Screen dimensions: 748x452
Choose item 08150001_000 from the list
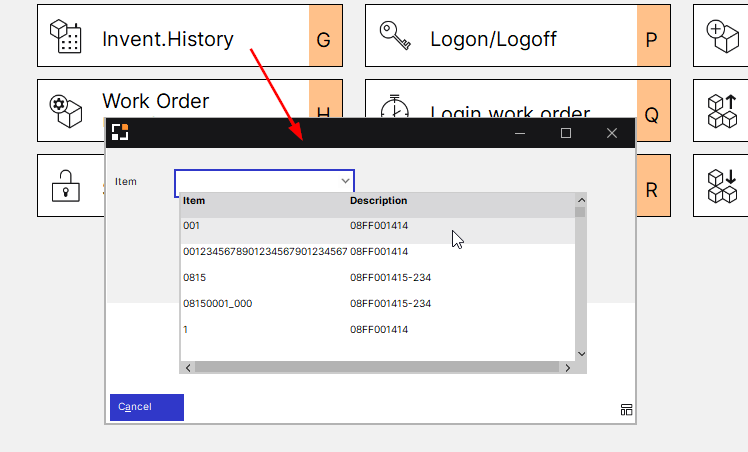[217, 303]
